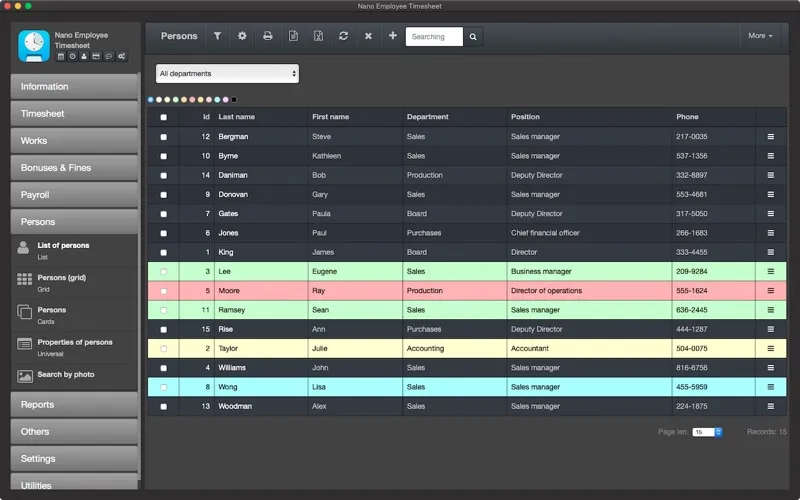Image resolution: width=800 pixels, height=500 pixels.
Task: Tick the checkbox for Donovan
Action: pos(163,195)
